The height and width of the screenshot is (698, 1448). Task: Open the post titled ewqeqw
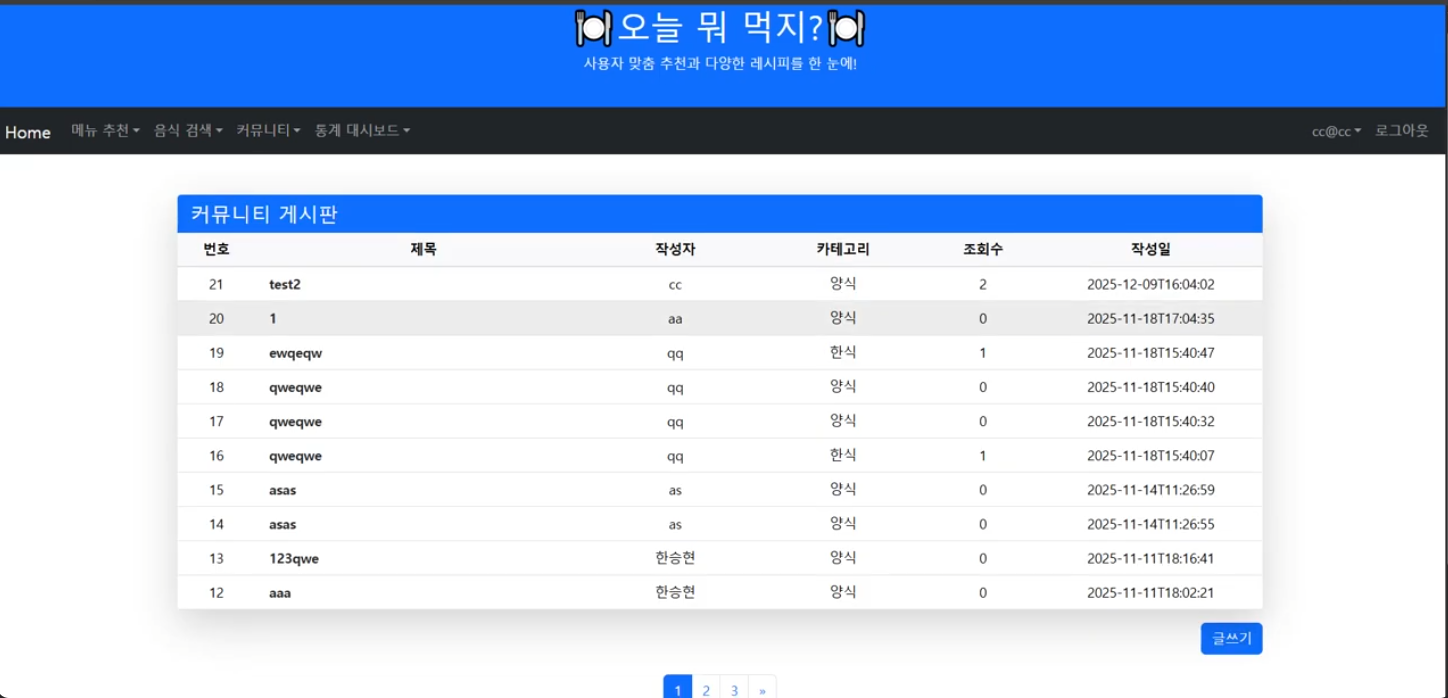pos(296,353)
